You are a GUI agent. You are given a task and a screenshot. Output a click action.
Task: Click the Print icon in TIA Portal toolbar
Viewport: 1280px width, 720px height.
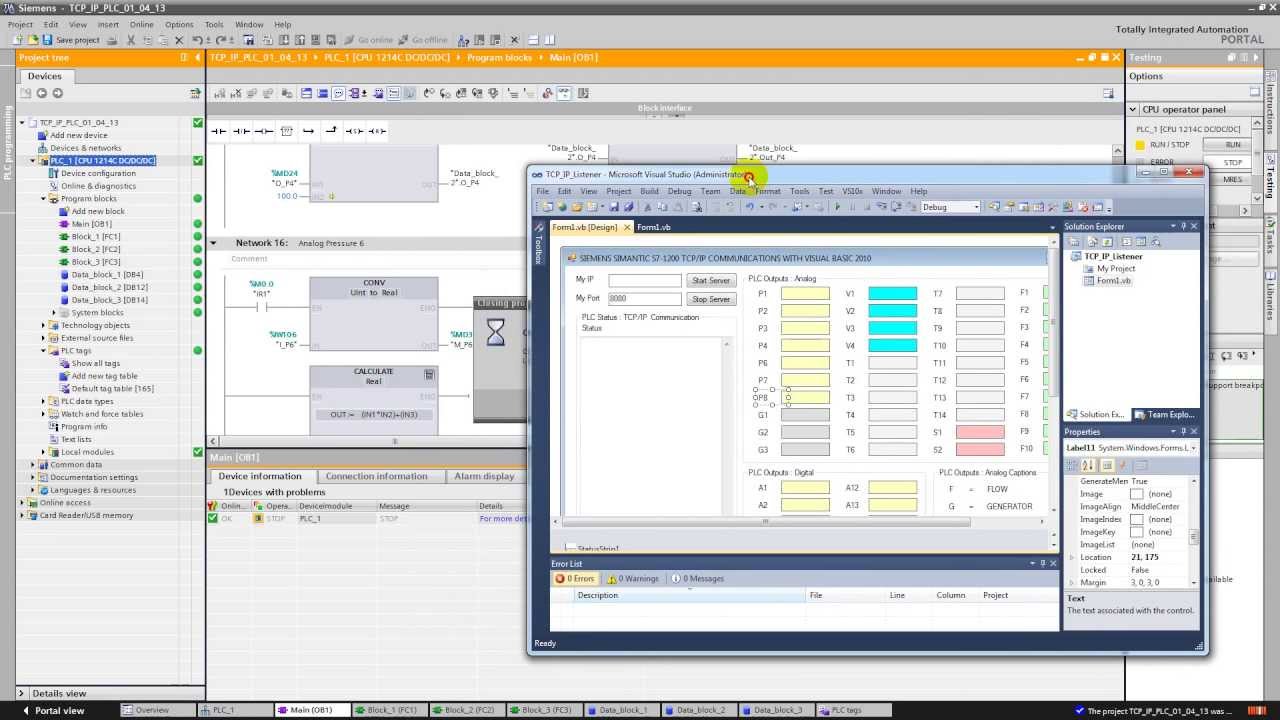point(112,40)
